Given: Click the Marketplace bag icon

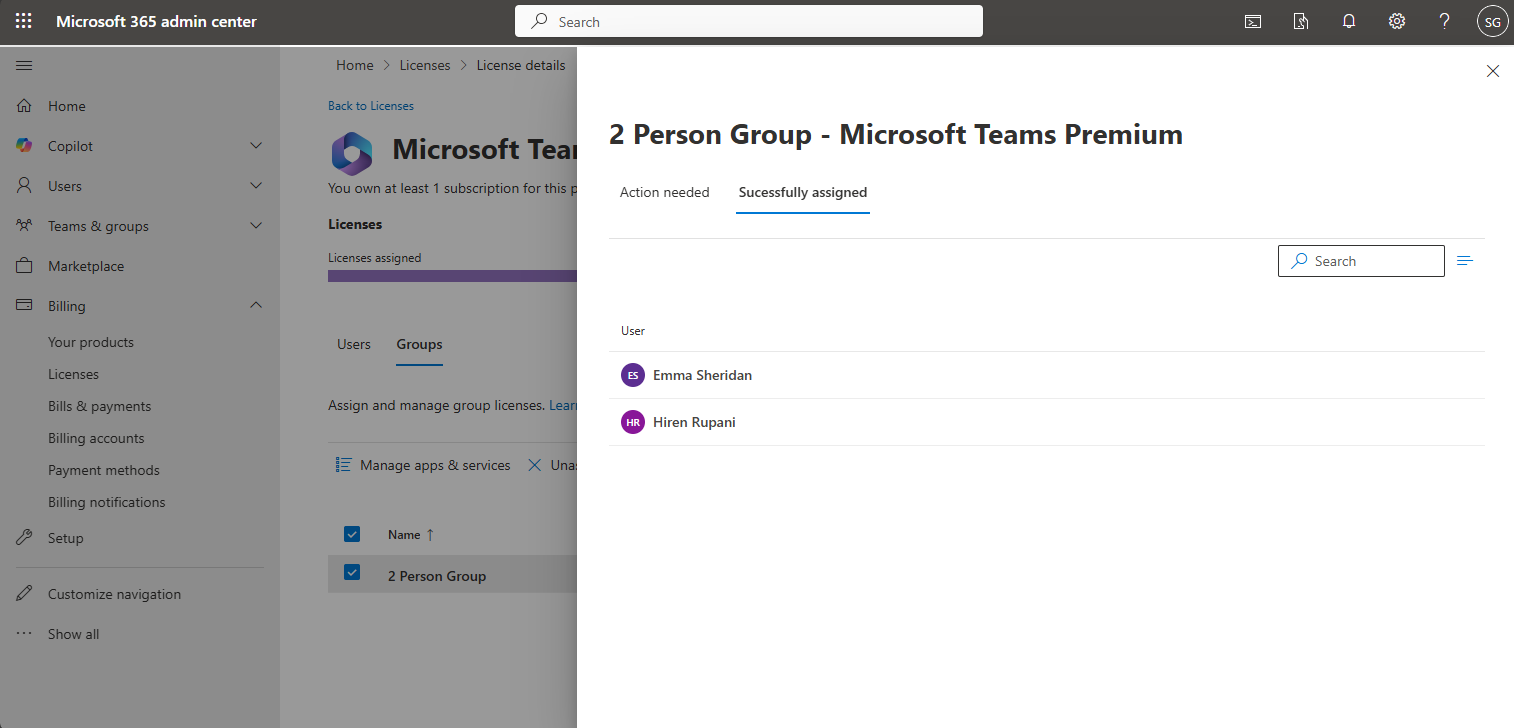Looking at the screenshot, I should (25, 266).
